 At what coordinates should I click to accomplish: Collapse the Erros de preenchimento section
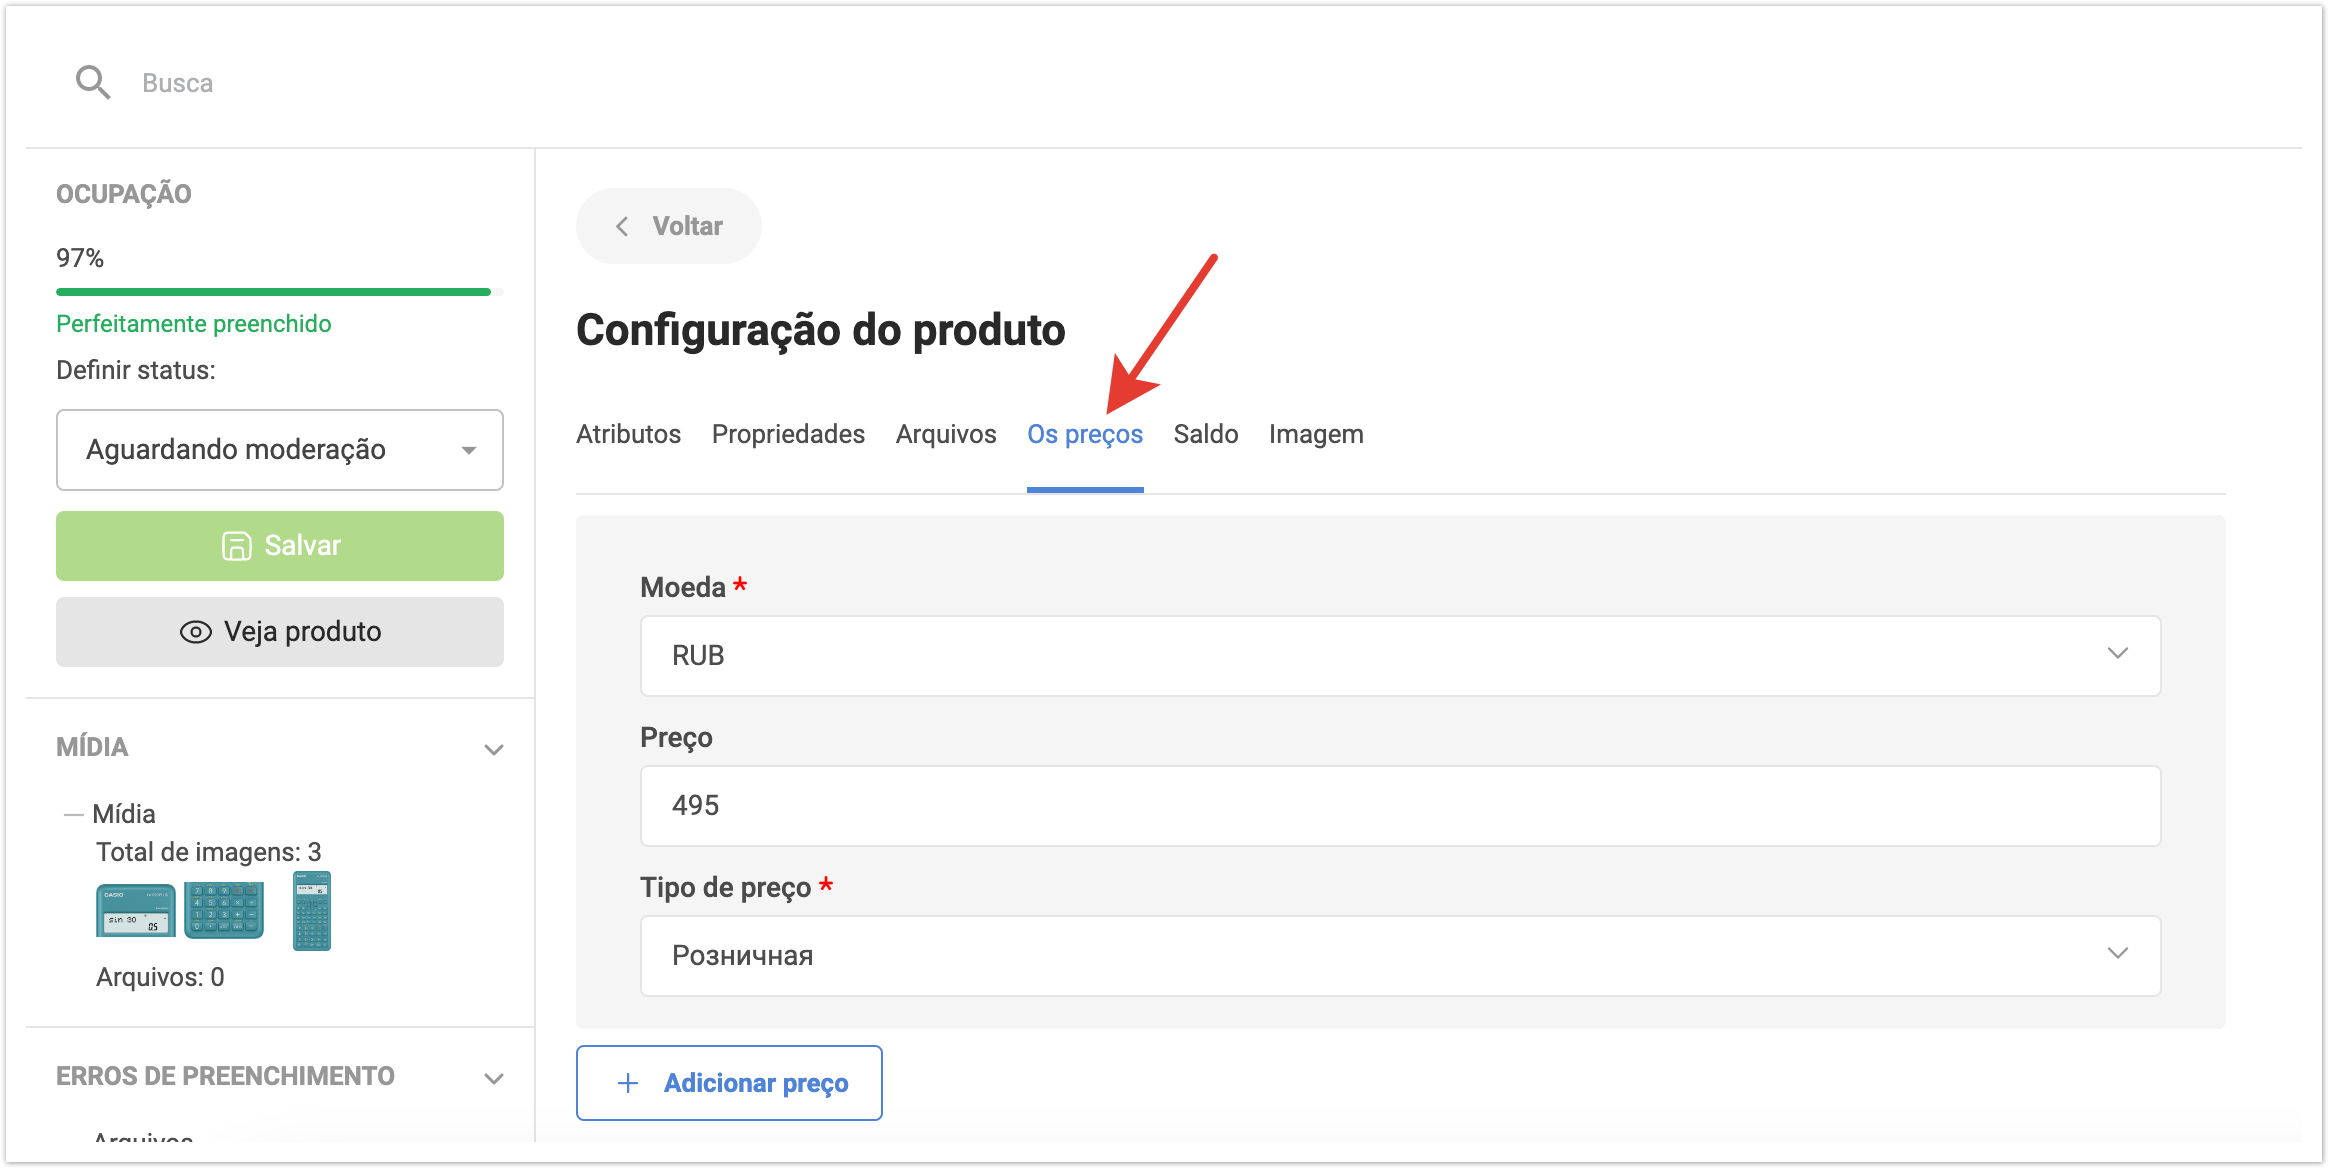click(494, 1078)
